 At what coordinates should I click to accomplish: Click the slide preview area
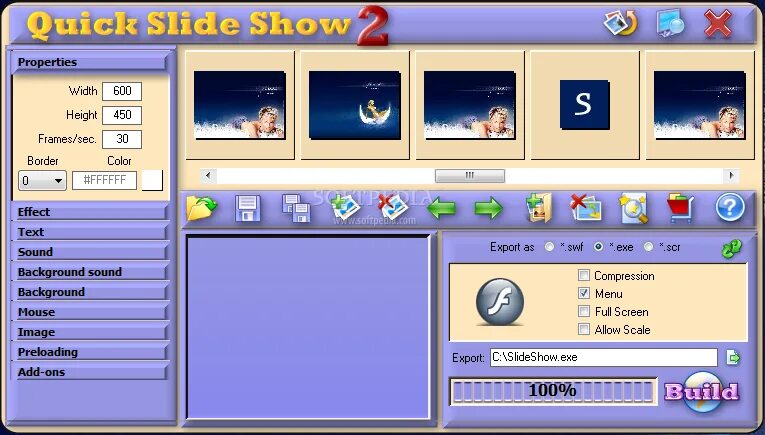[x=308, y=327]
